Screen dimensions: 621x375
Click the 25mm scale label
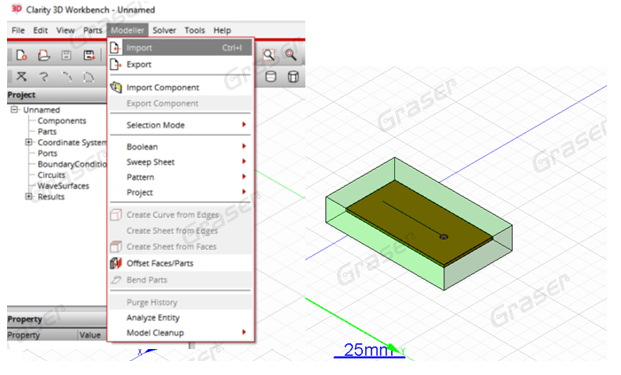(x=368, y=350)
